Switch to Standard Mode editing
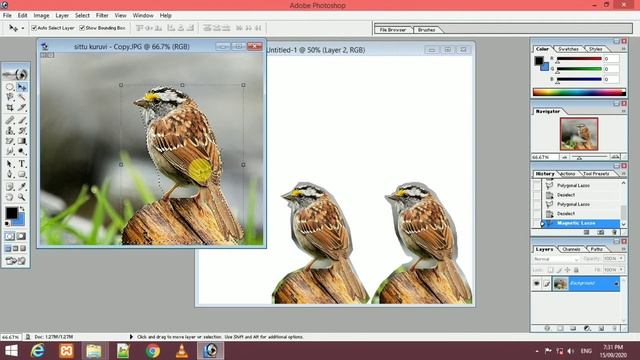The image size is (640, 360). 10,236
